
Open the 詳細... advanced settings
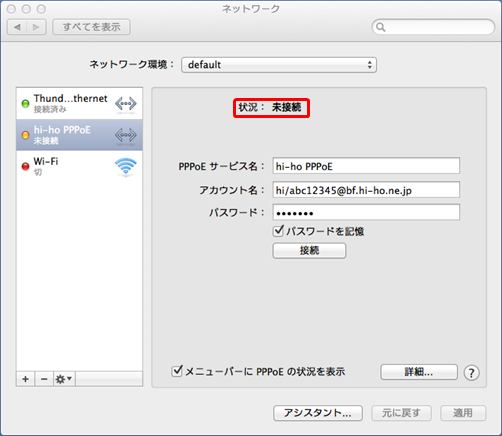[419, 372]
